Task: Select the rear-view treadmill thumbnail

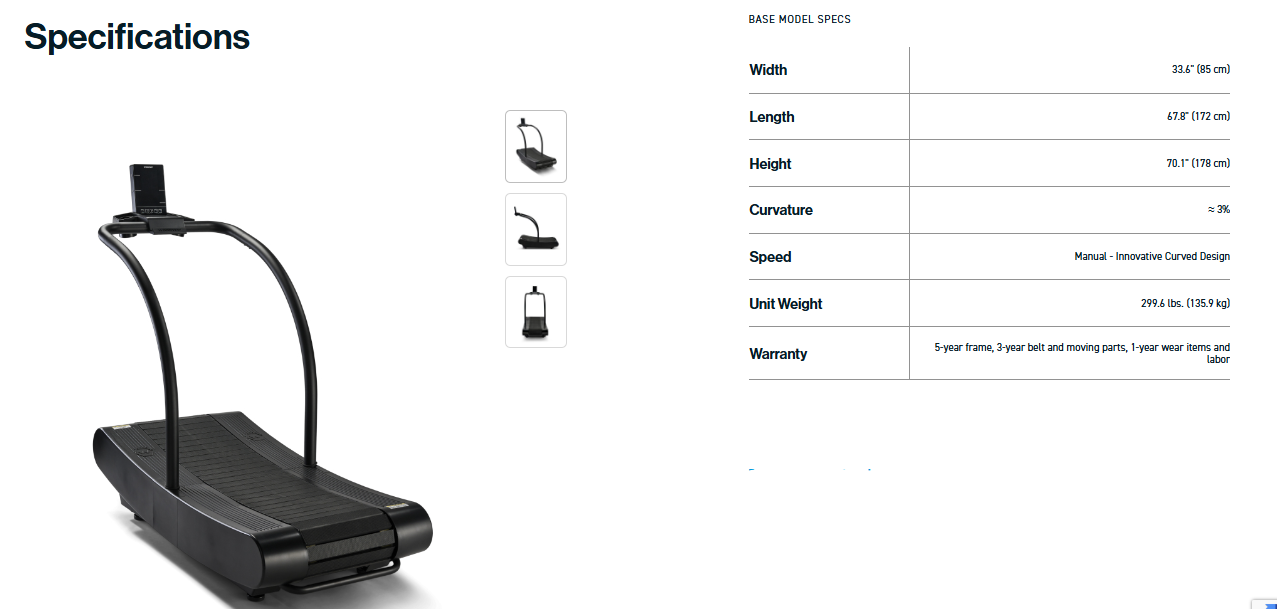Action: tap(536, 312)
